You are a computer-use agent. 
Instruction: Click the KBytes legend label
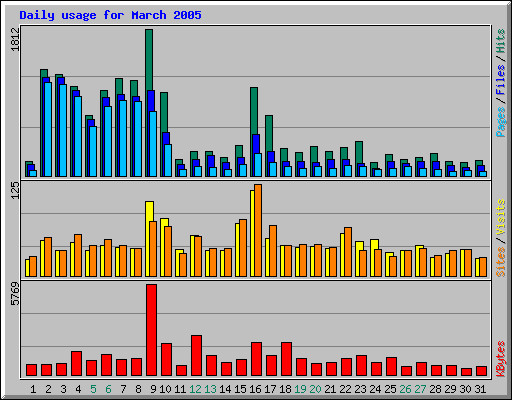tap(500, 359)
